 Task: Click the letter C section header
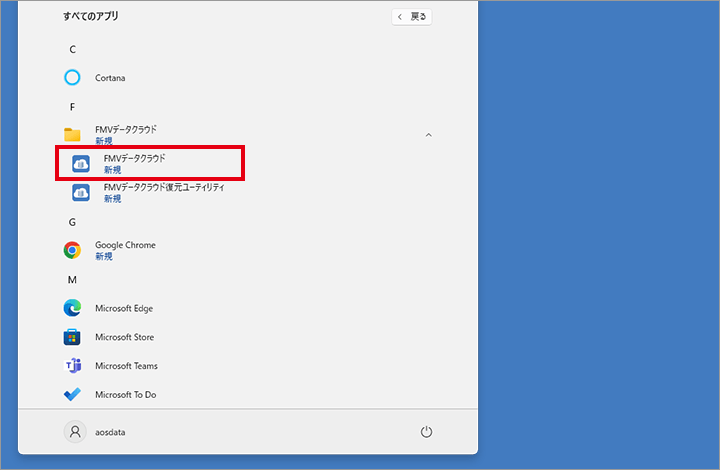[72, 49]
